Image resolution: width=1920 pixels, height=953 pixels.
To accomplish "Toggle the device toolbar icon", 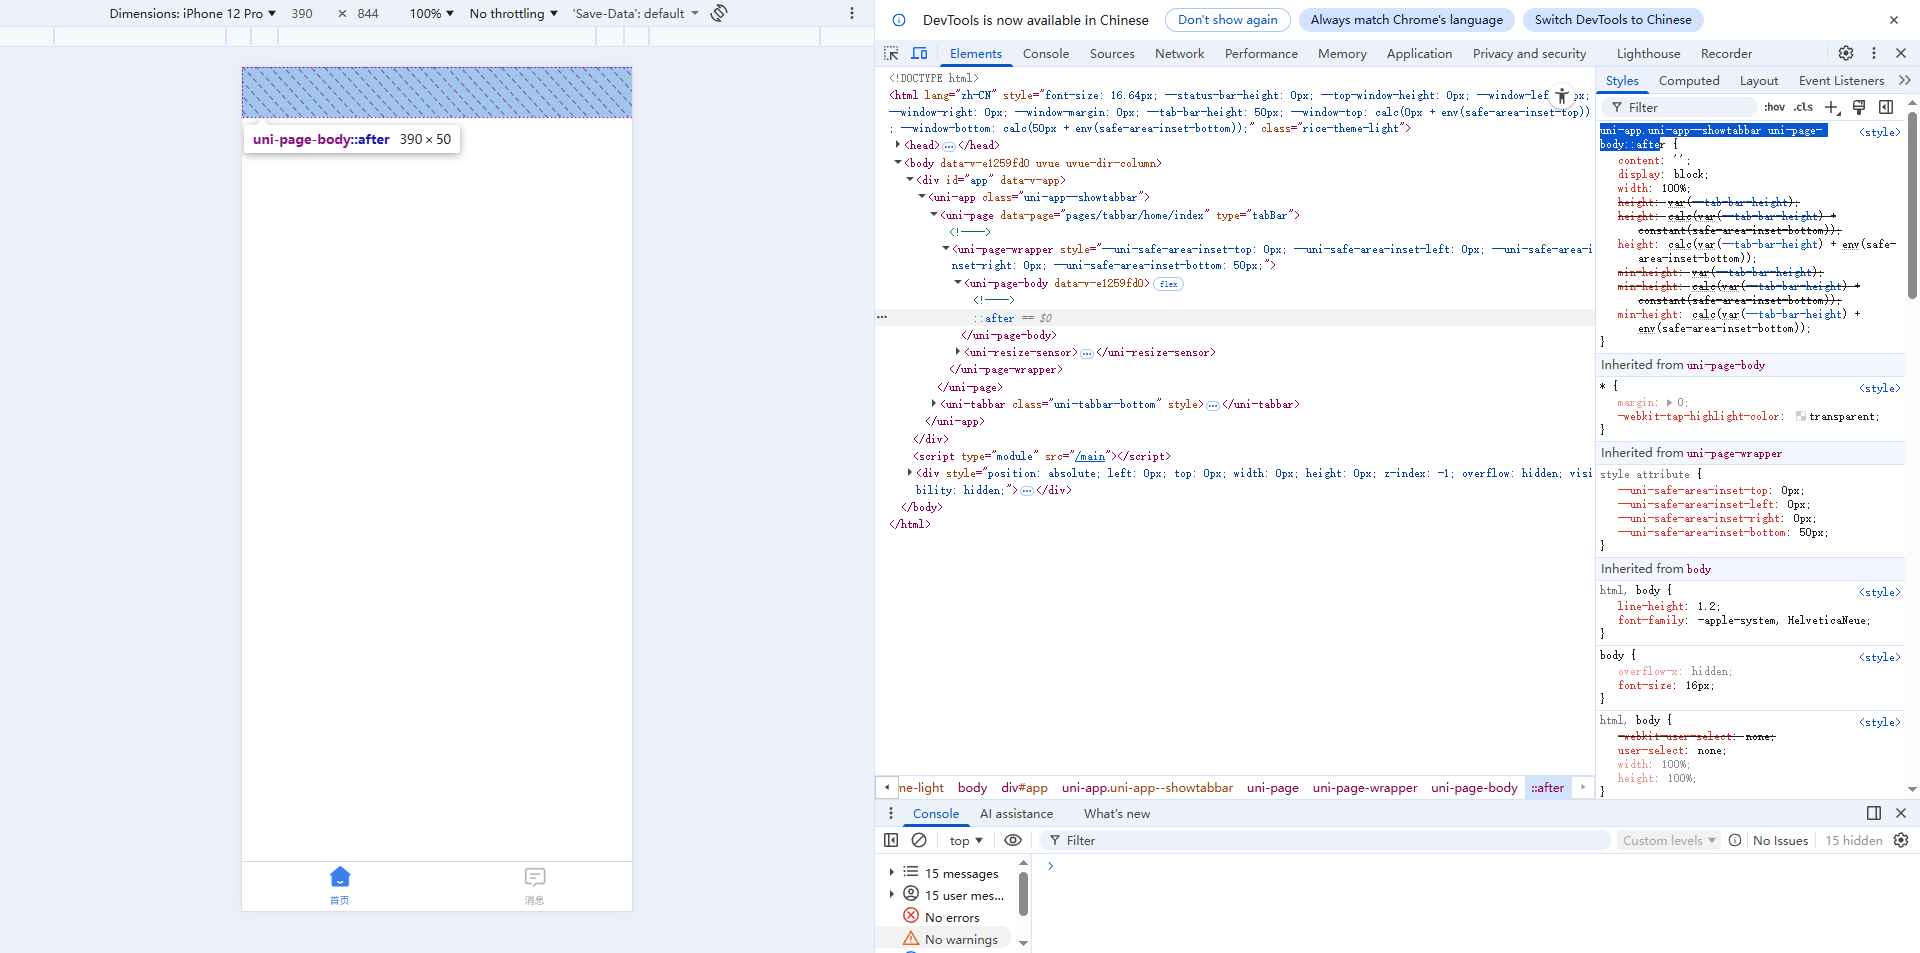I will point(919,53).
